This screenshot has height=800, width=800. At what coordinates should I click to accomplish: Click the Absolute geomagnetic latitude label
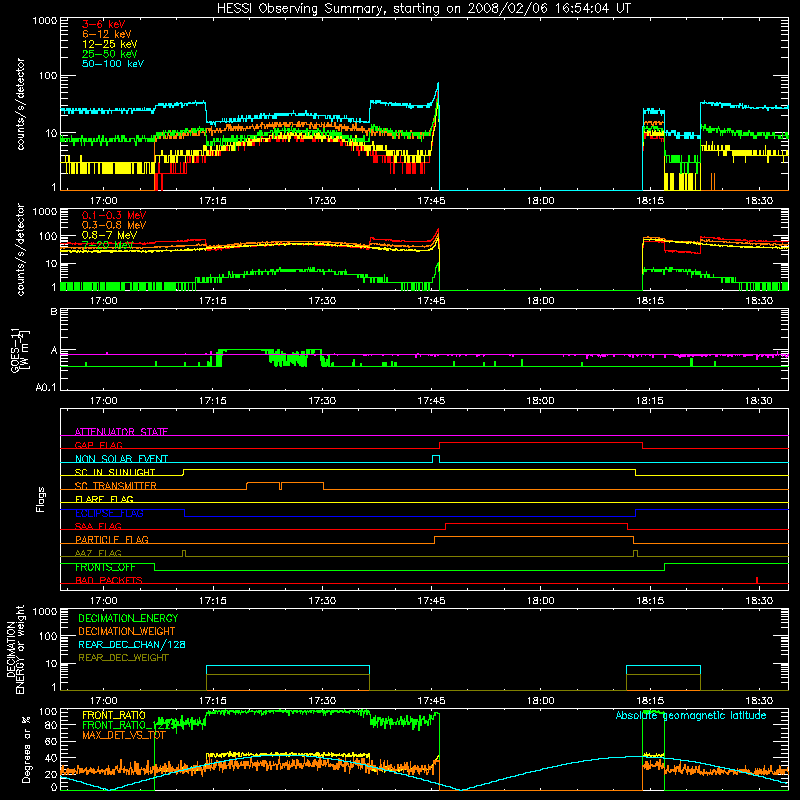click(x=691, y=715)
